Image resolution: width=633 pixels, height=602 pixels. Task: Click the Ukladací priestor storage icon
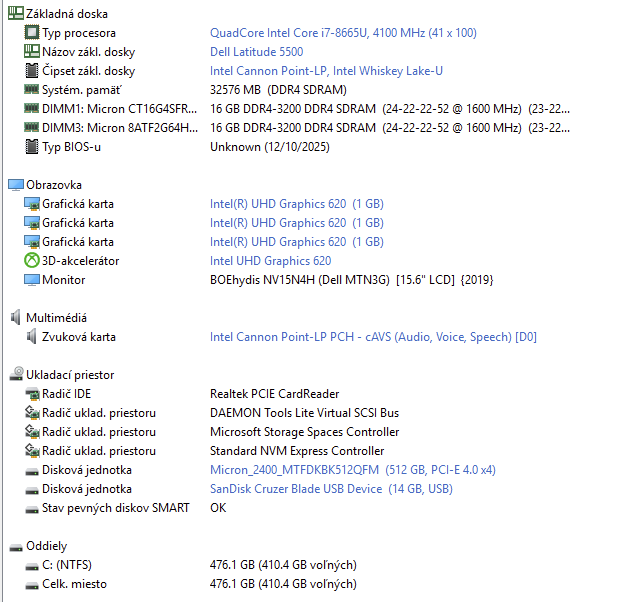click(17, 373)
